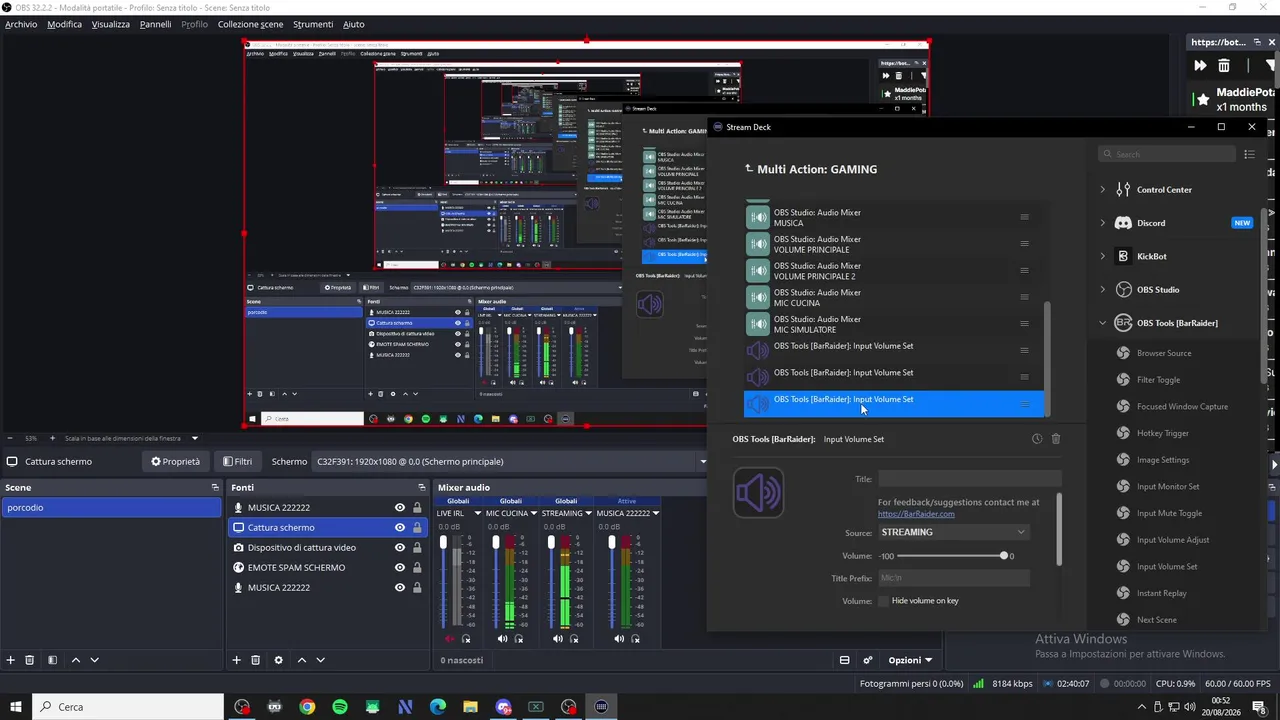This screenshot has width=1280, height=720.
Task: Open the Opzioni gear icon in the mixer toolbar
Action: pyautogui.click(x=868, y=660)
